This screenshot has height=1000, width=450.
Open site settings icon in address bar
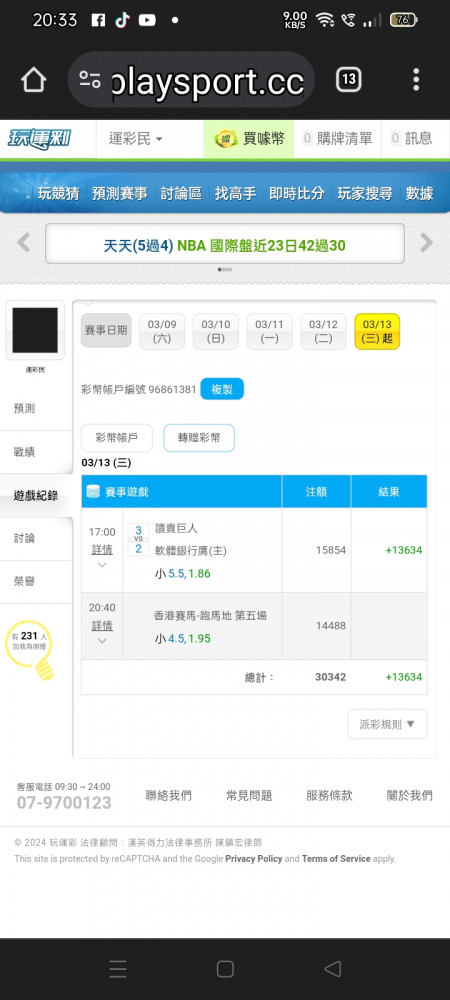click(x=90, y=80)
